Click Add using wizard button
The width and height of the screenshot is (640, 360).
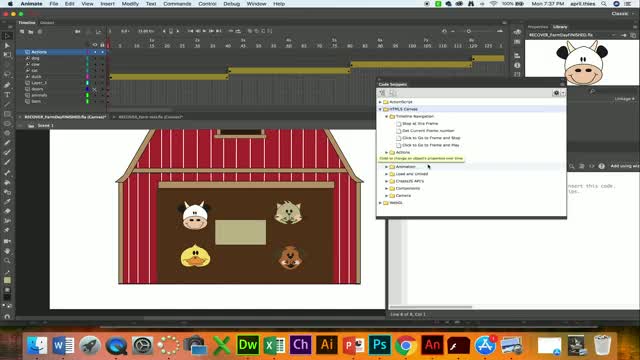coord(625,166)
